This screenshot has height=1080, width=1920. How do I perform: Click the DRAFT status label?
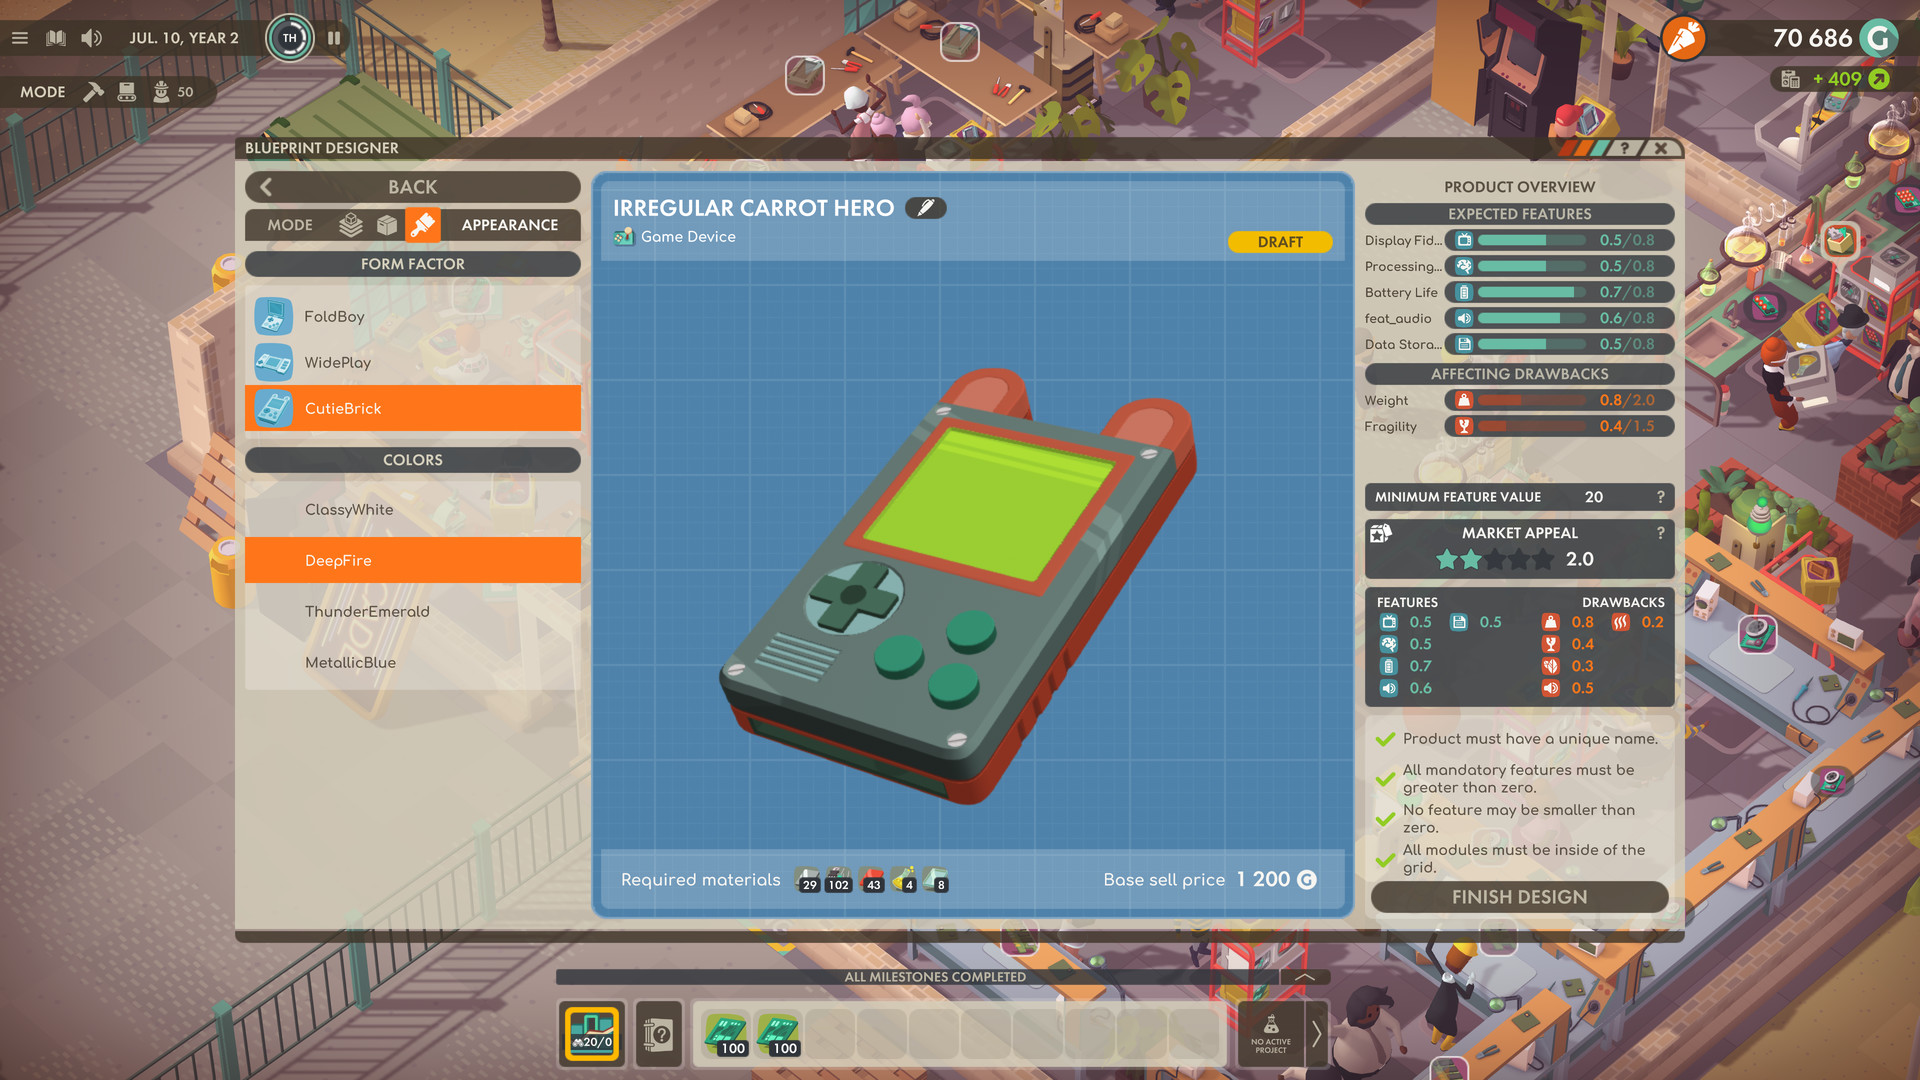tap(1280, 239)
